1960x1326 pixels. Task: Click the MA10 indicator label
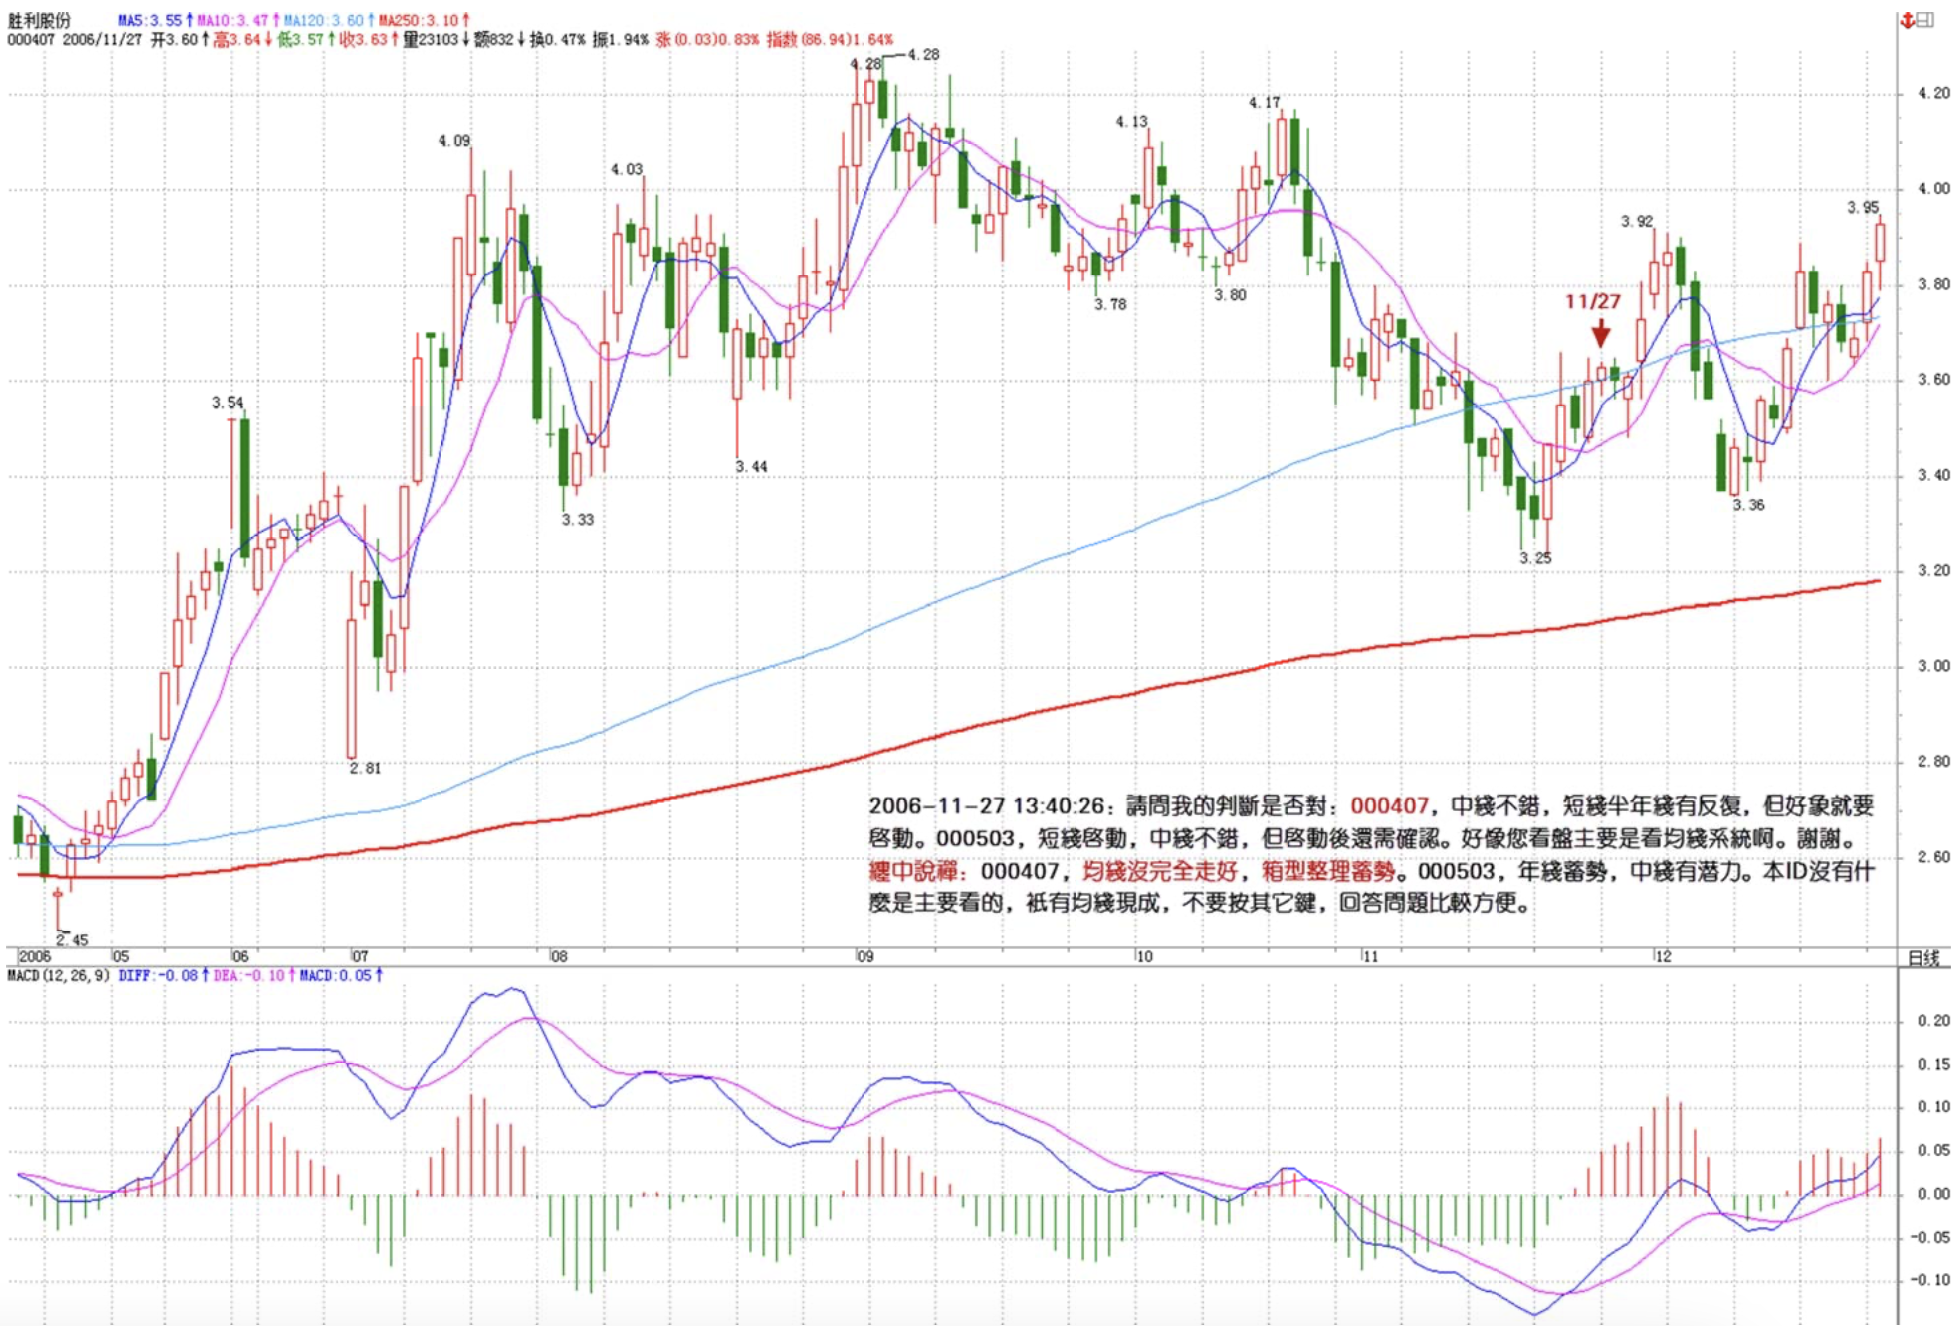click(238, 20)
